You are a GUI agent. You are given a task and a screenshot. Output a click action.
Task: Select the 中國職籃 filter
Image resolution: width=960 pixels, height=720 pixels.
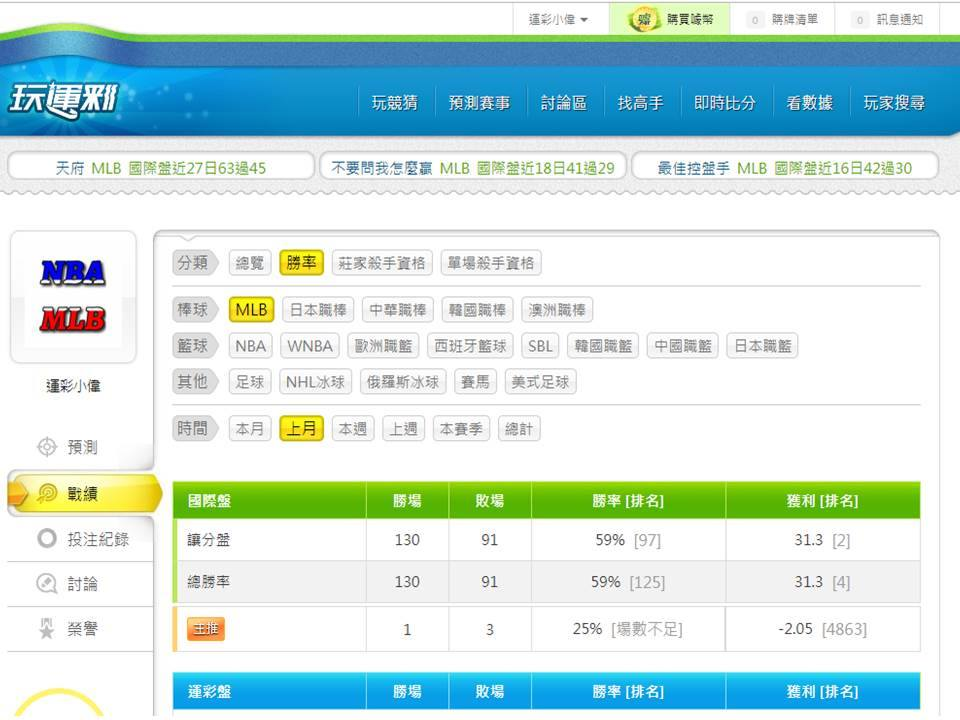683,345
